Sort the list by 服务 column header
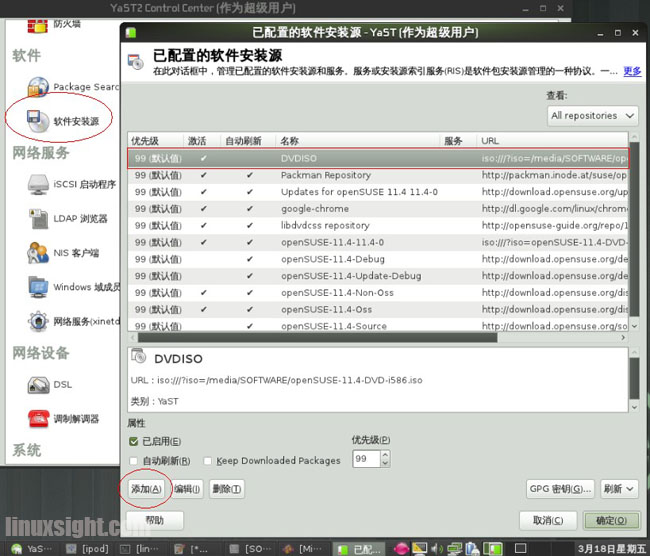This screenshot has width=650, height=556. [x=458, y=141]
